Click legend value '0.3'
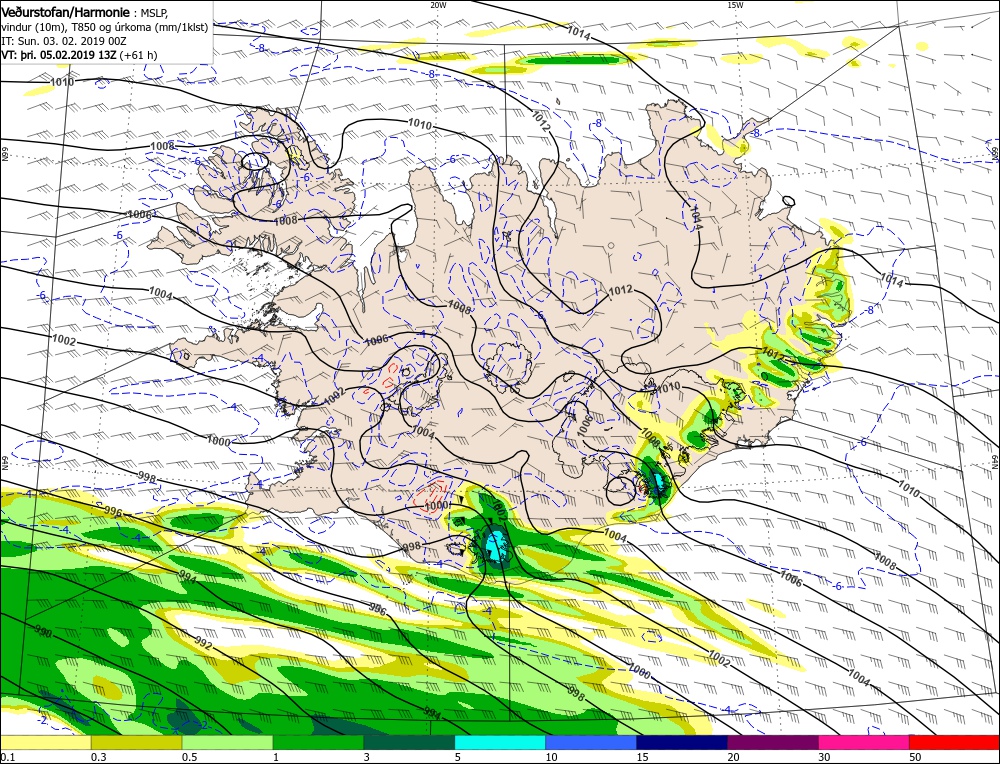The image size is (1000, 764). pyautogui.click(x=97, y=756)
